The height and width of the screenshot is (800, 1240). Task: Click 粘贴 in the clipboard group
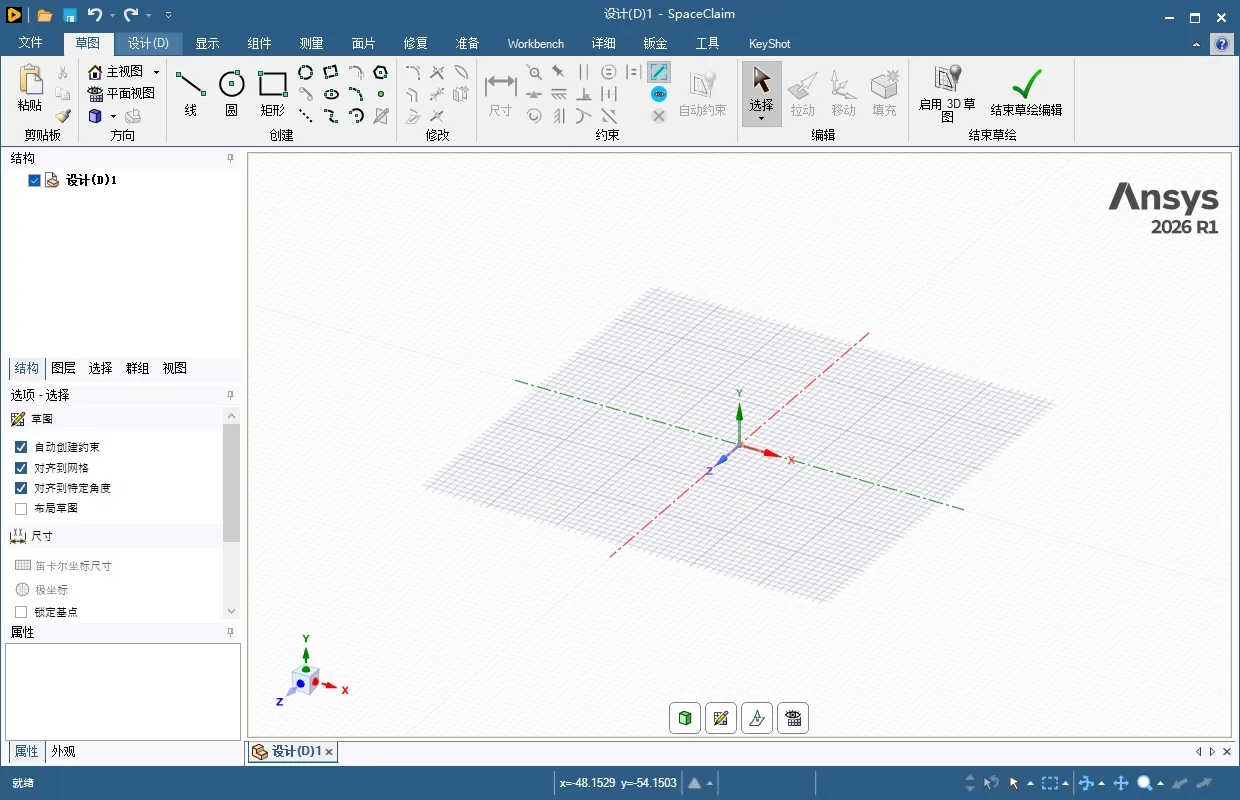click(29, 85)
